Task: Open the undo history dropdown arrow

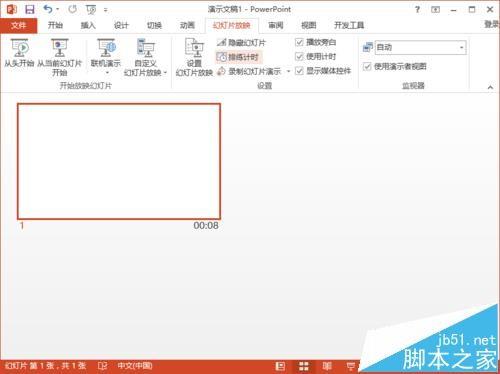Action: point(58,9)
